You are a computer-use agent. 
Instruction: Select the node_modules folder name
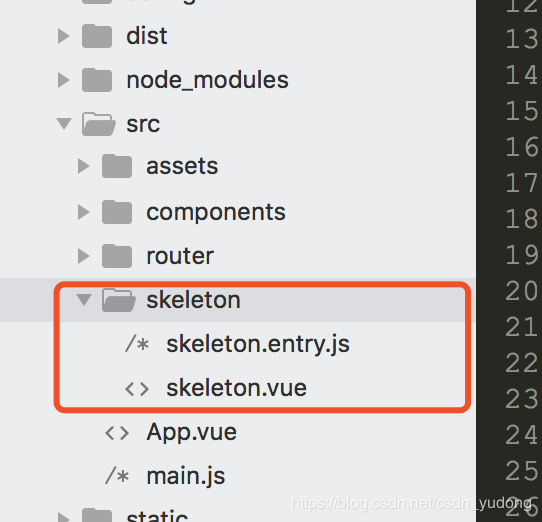207,80
